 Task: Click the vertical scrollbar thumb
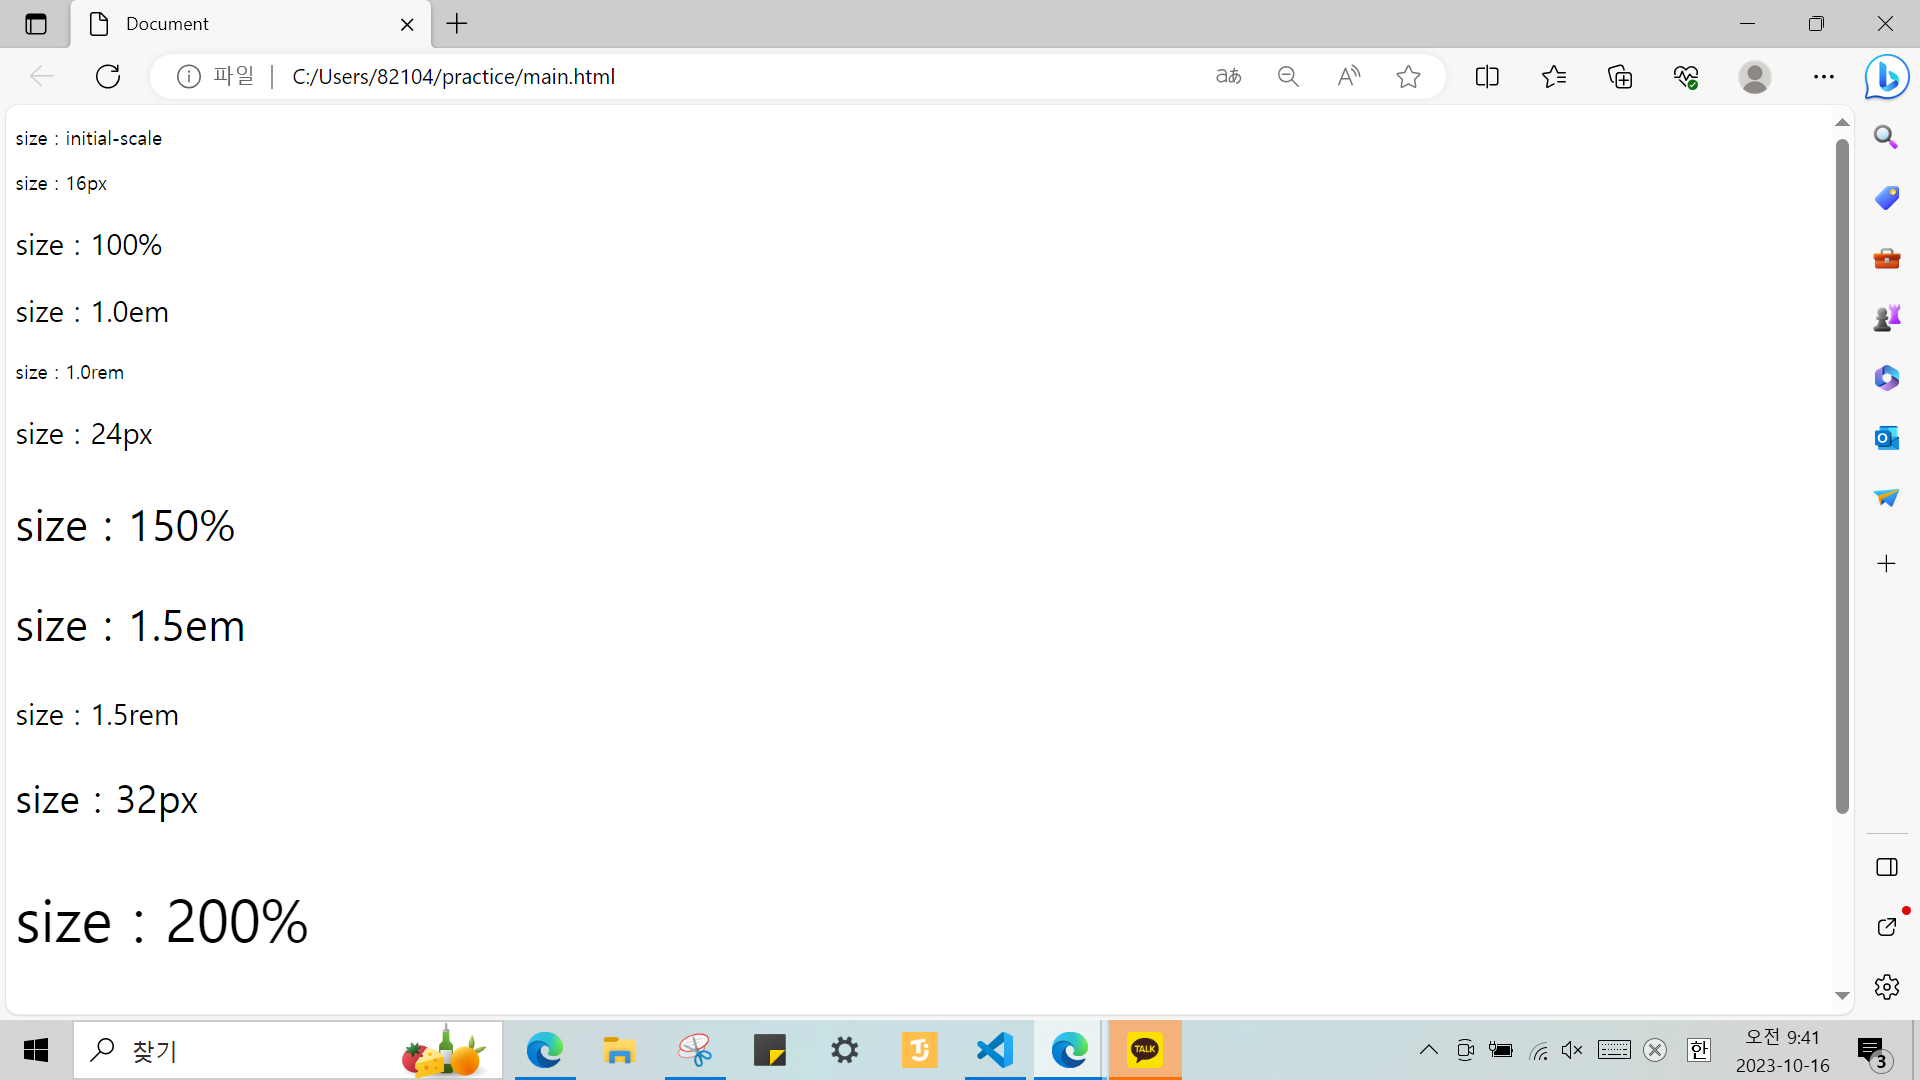pos(1842,476)
